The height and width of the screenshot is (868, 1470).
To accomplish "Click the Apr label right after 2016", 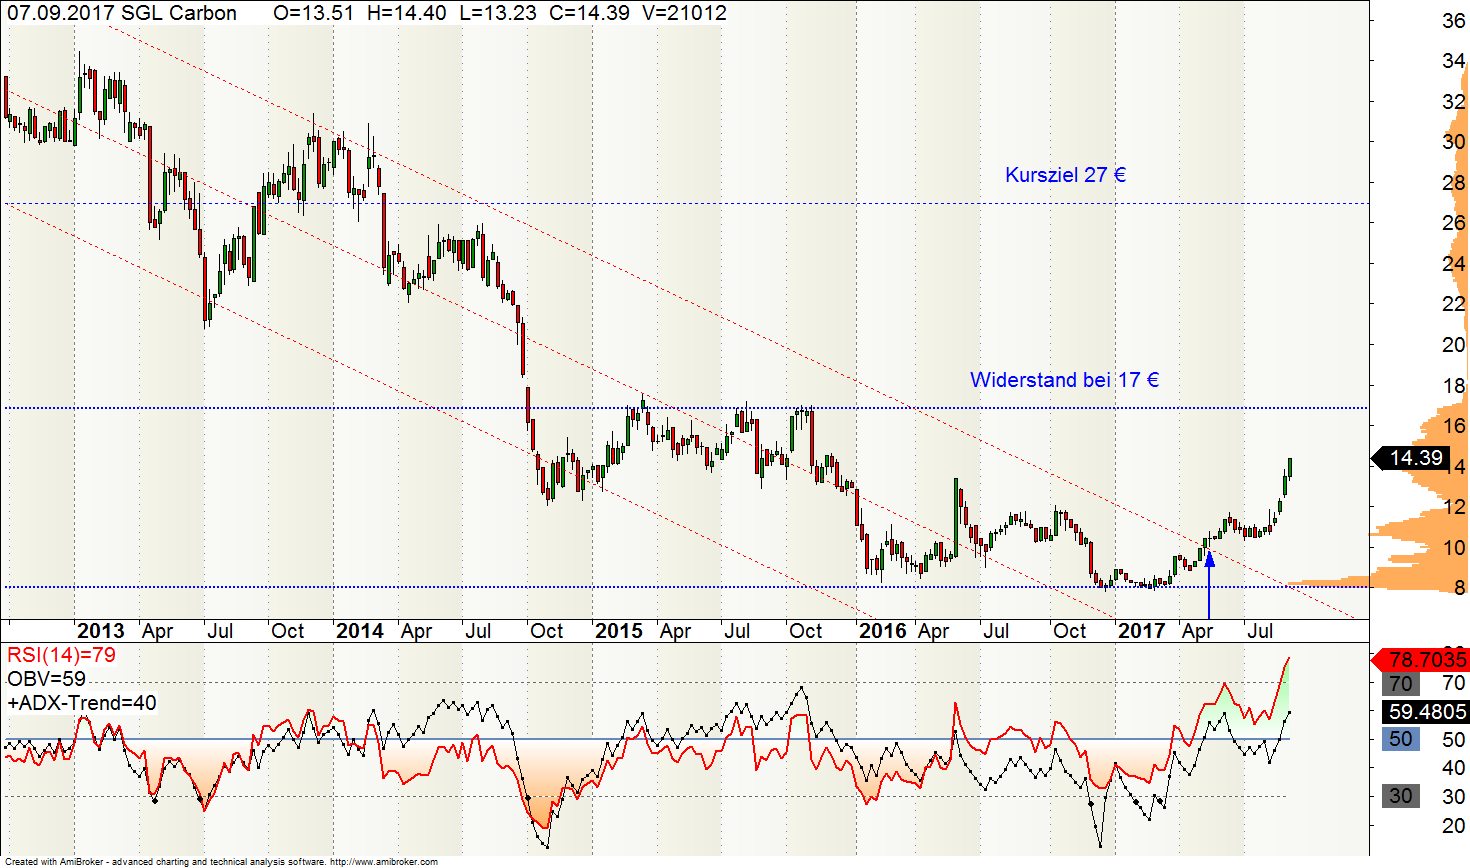I will point(934,631).
